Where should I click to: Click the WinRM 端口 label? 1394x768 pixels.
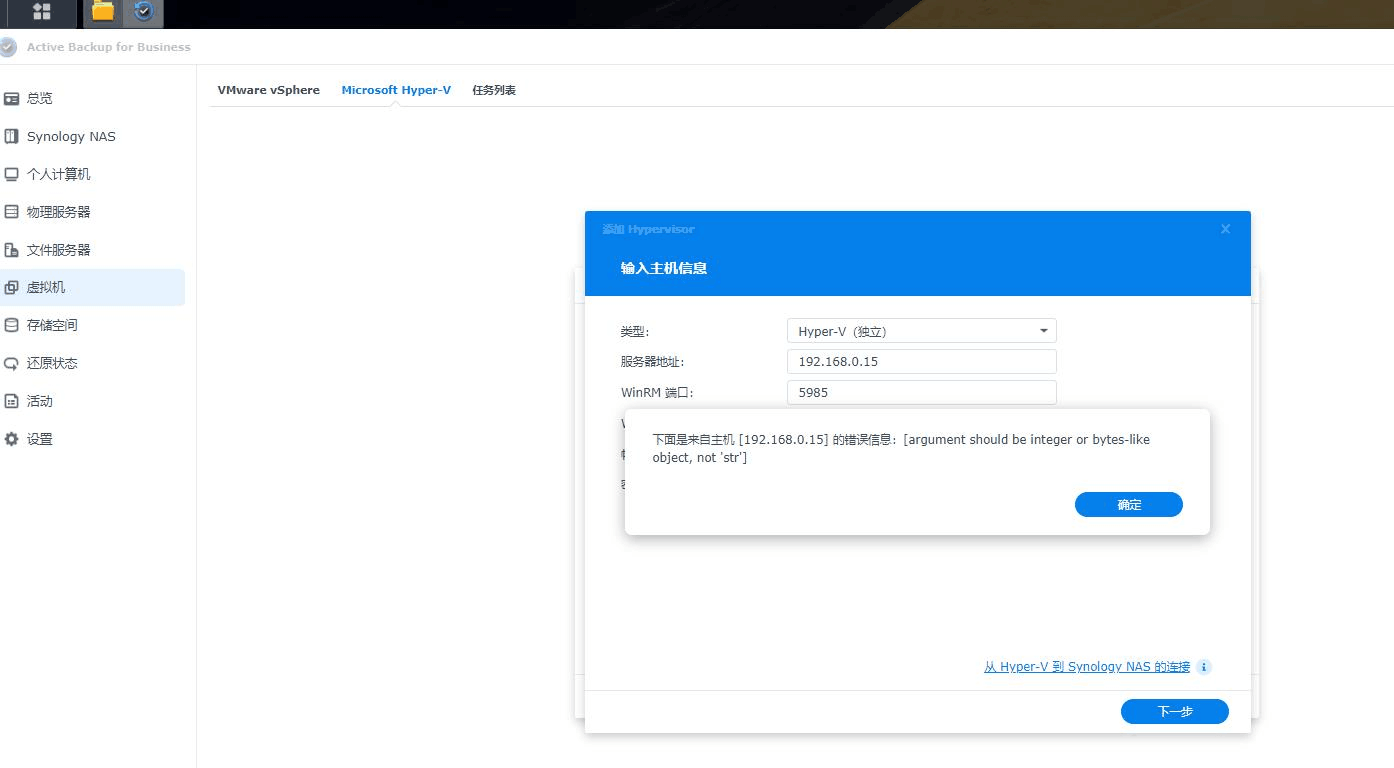point(657,393)
